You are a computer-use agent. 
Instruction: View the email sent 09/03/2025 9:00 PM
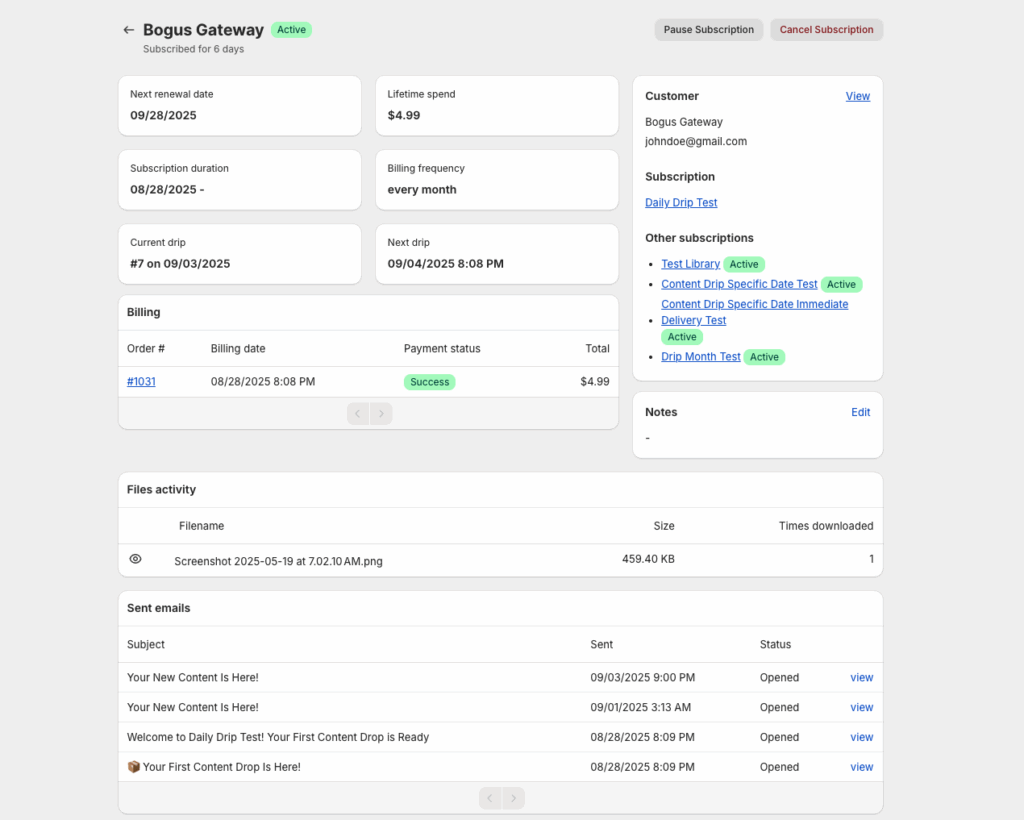[861, 678]
